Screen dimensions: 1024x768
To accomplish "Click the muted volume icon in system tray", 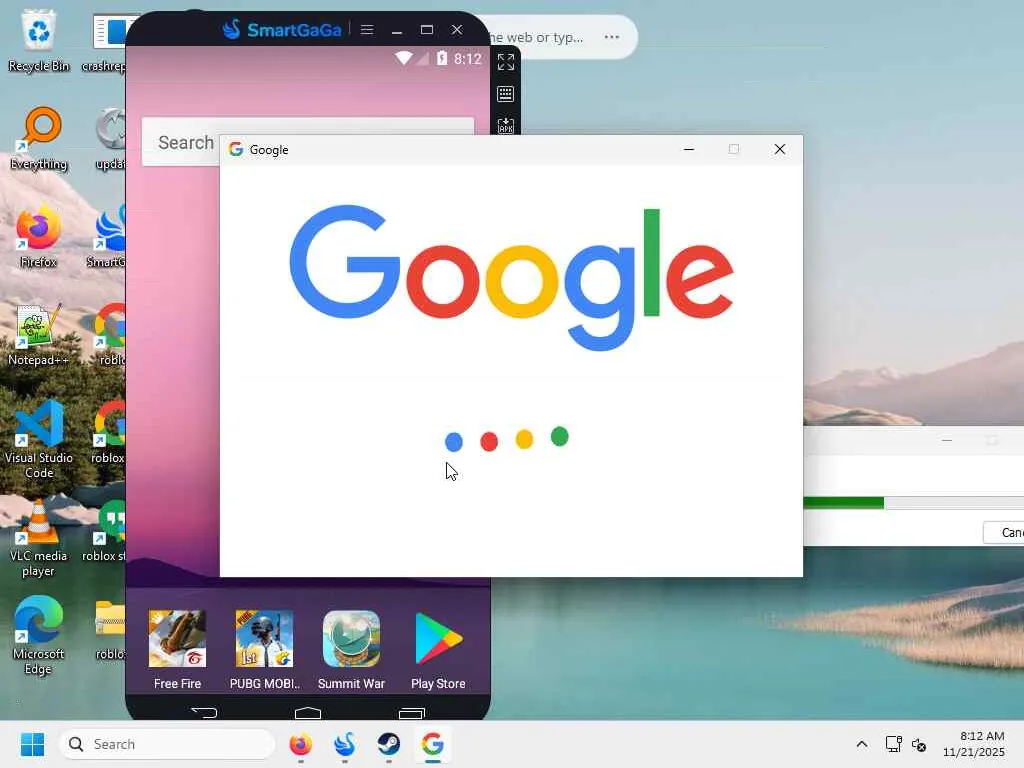I will coord(919,744).
